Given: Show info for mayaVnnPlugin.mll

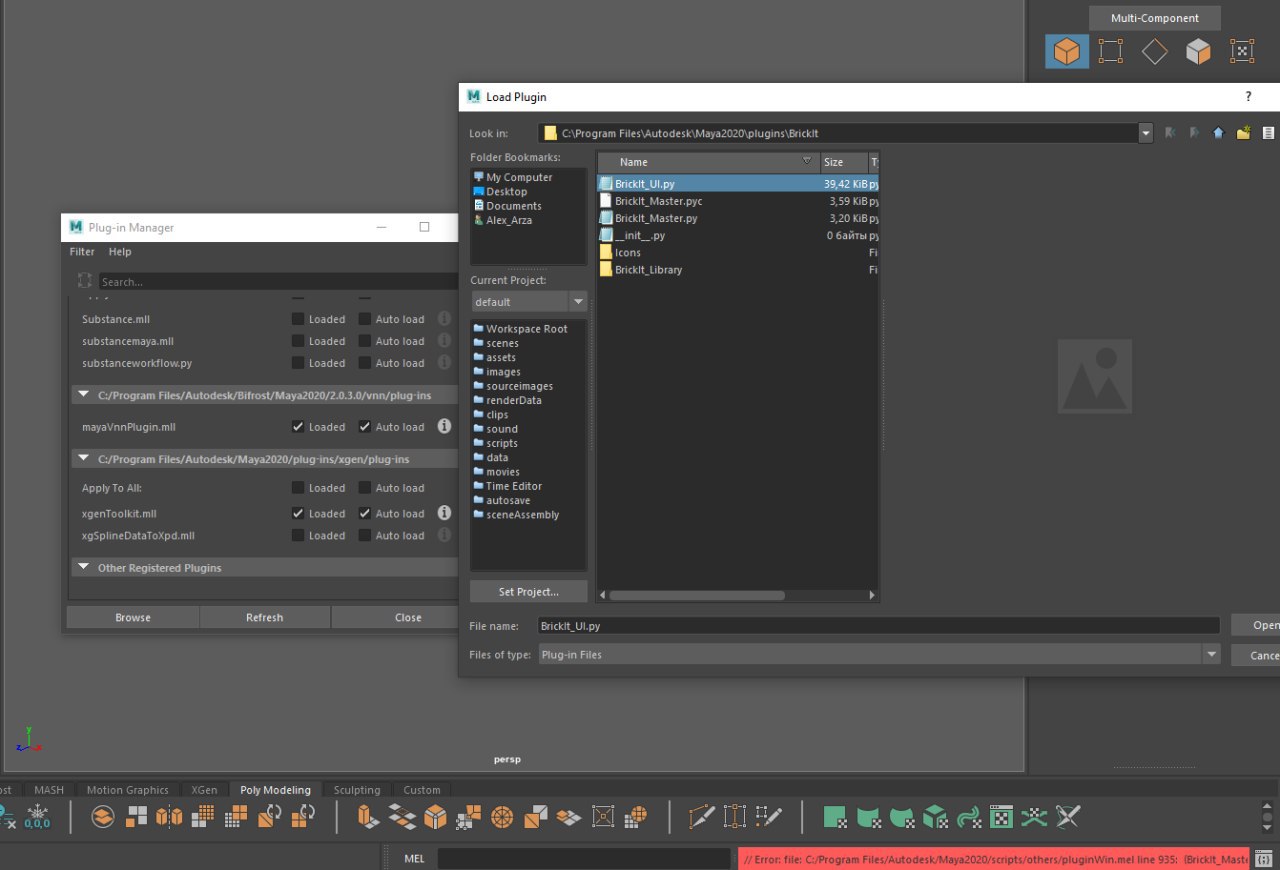Looking at the screenshot, I should 444,426.
